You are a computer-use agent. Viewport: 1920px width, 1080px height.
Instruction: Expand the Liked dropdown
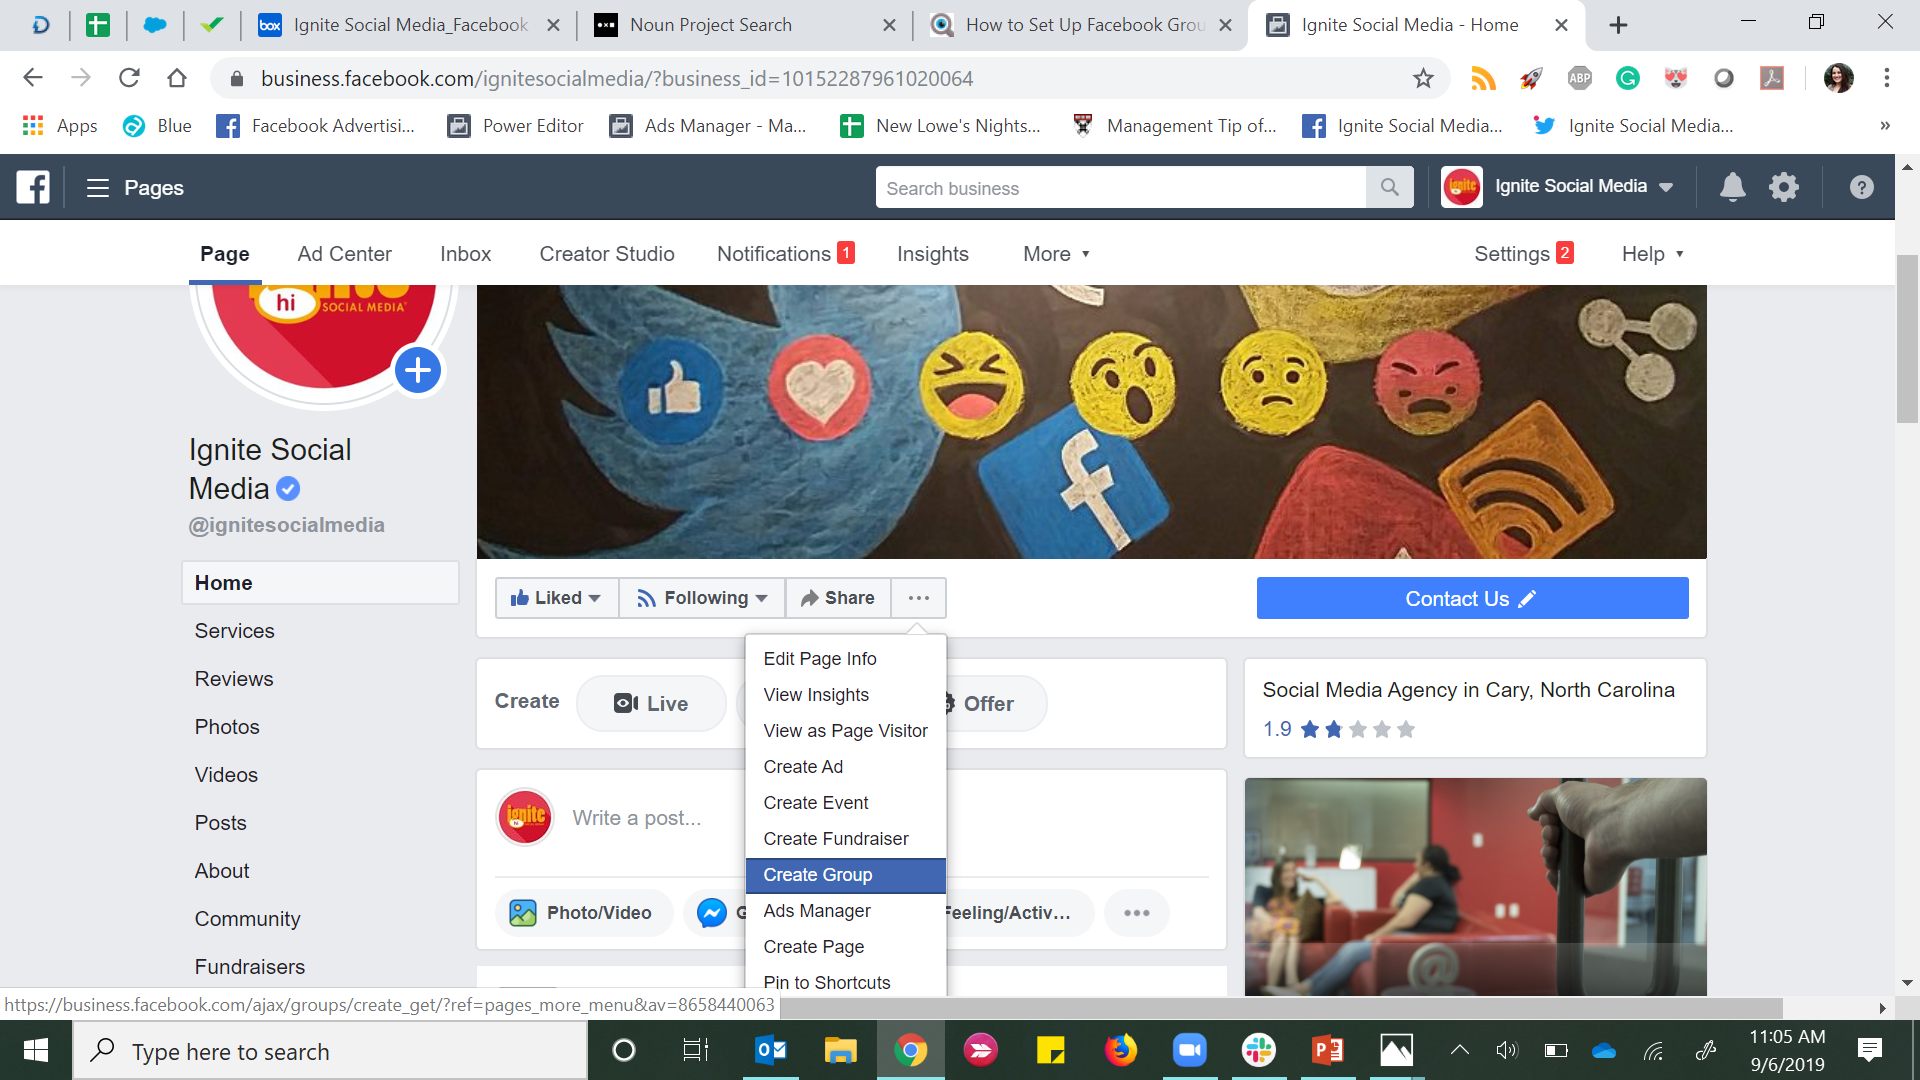[557, 598]
